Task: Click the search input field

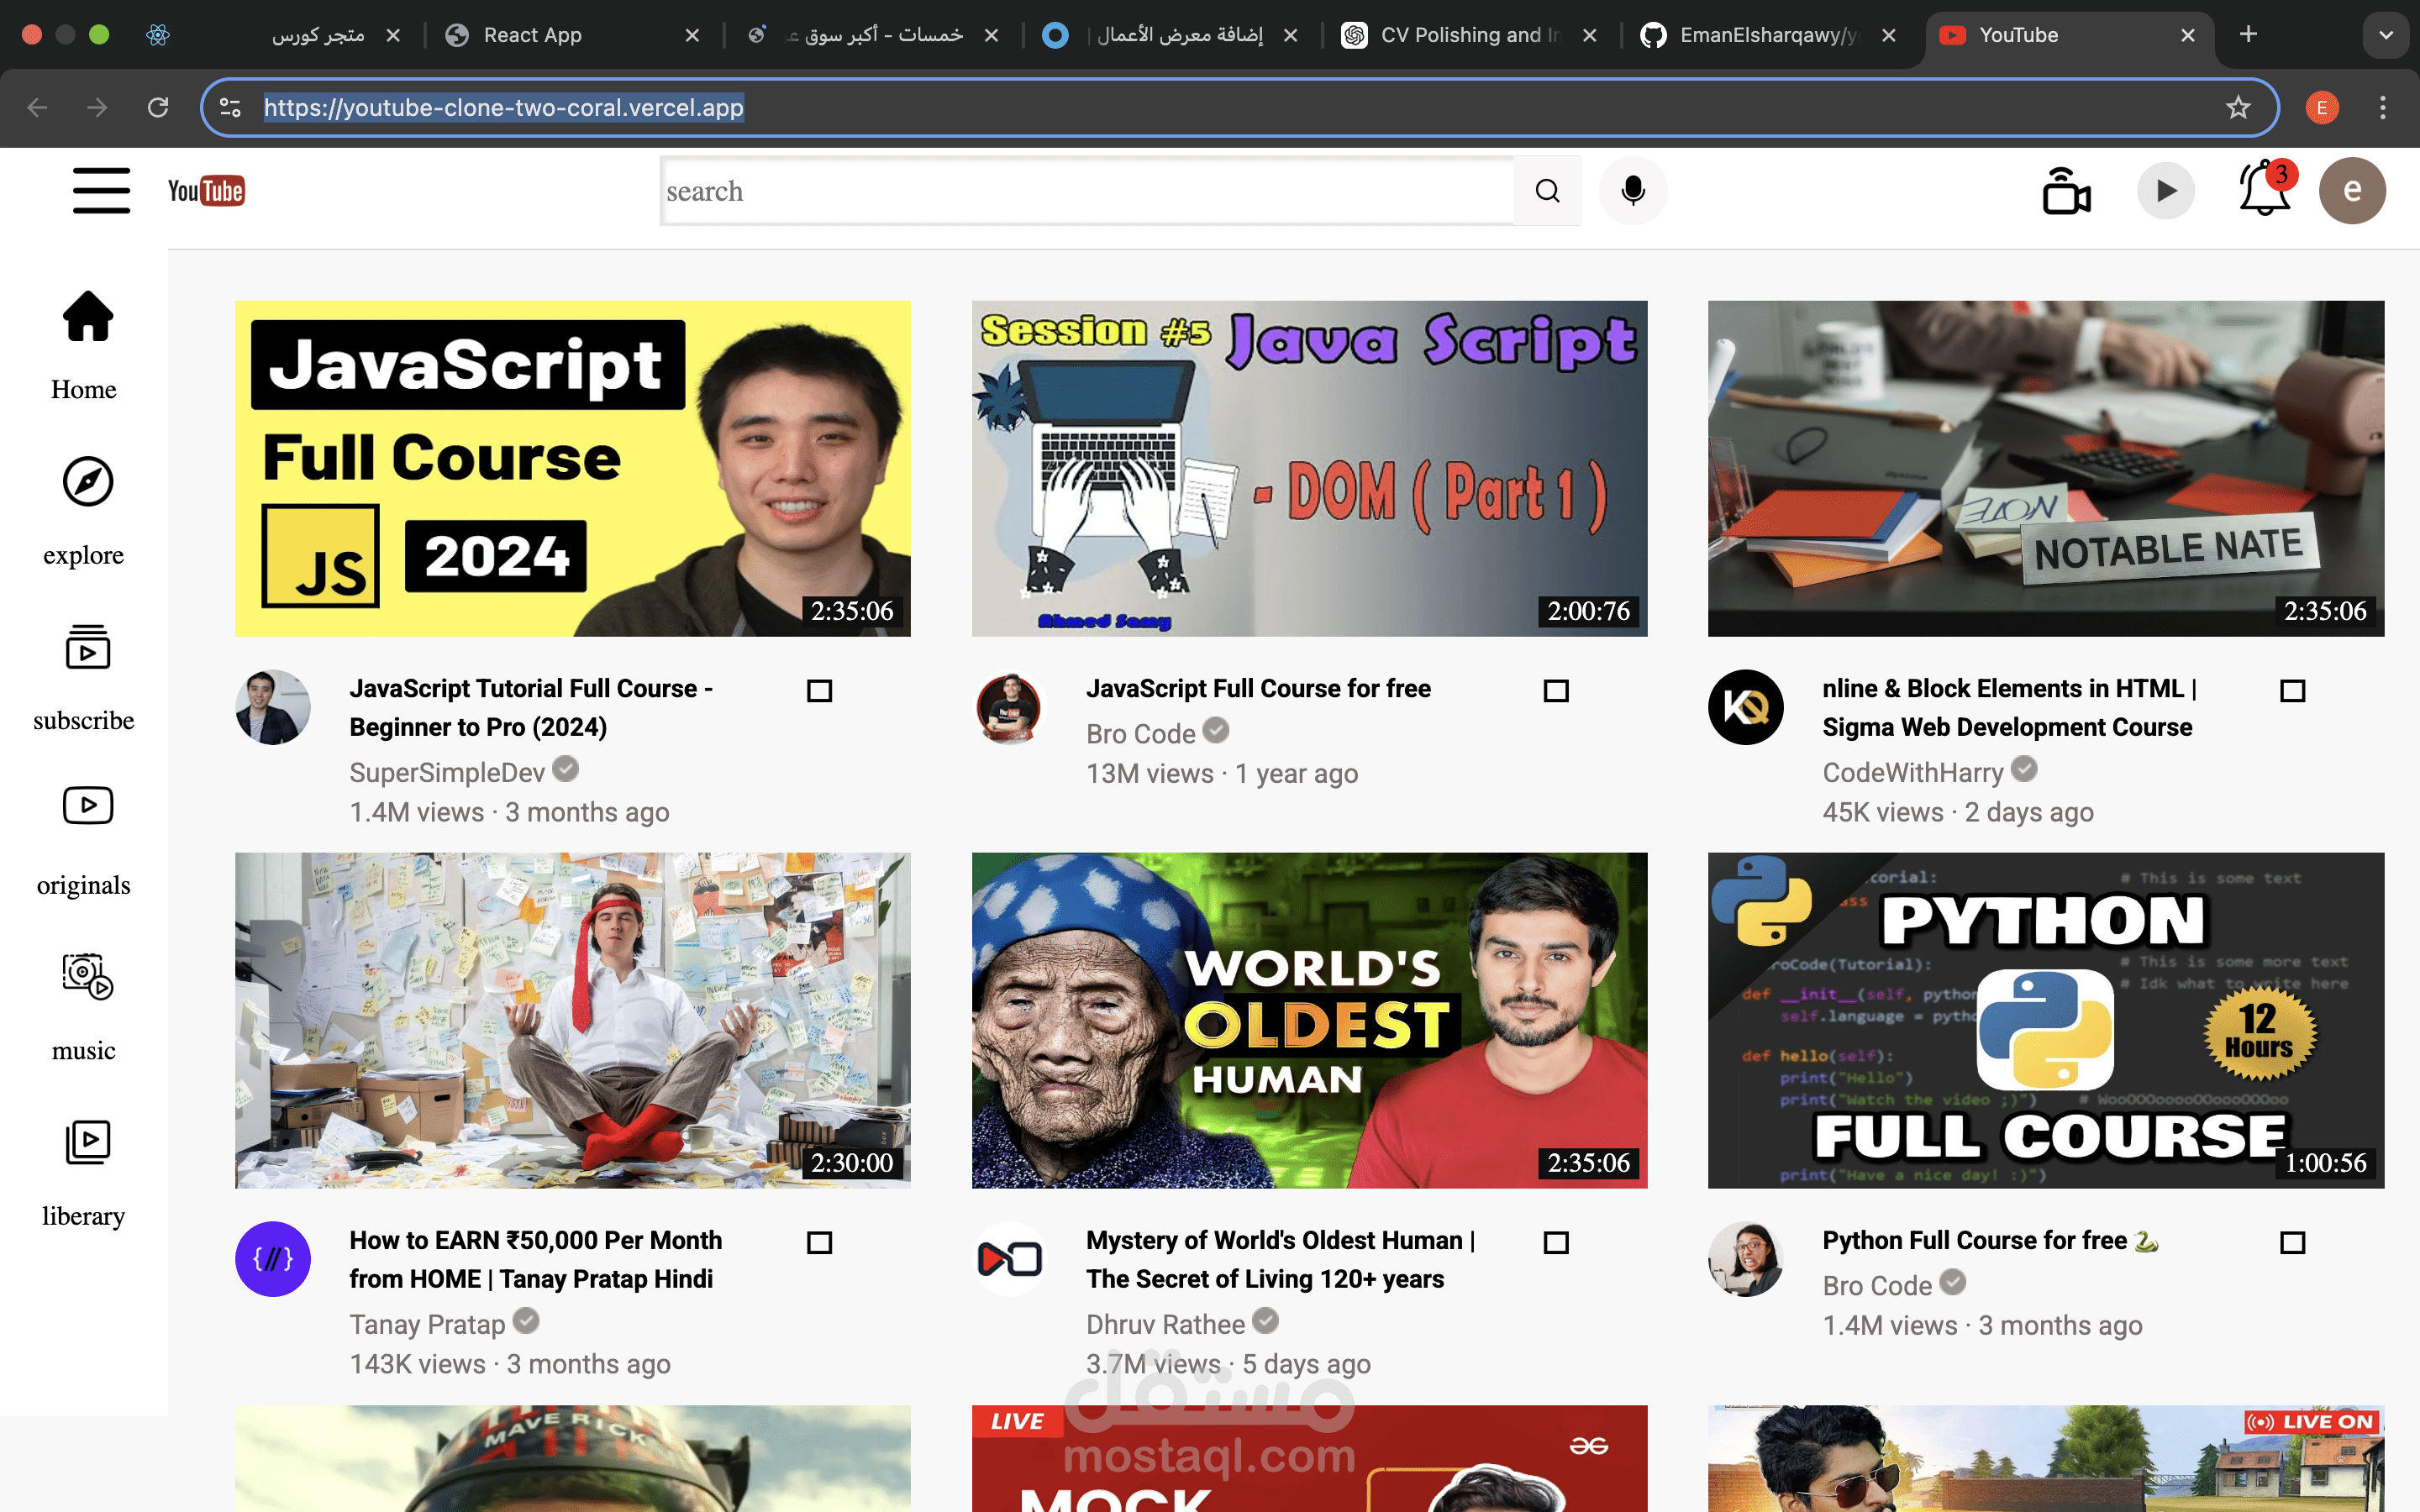Action: (1087, 190)
